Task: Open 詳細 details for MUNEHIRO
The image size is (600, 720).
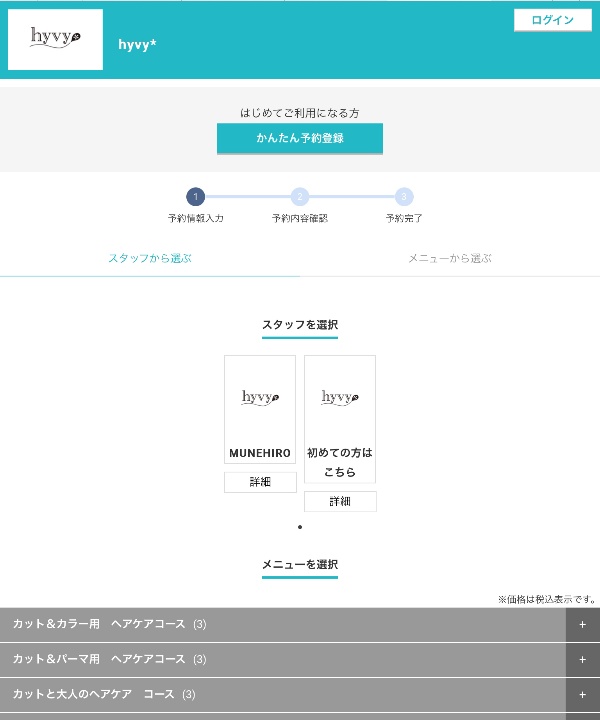Action: click(x=260, y=482)
